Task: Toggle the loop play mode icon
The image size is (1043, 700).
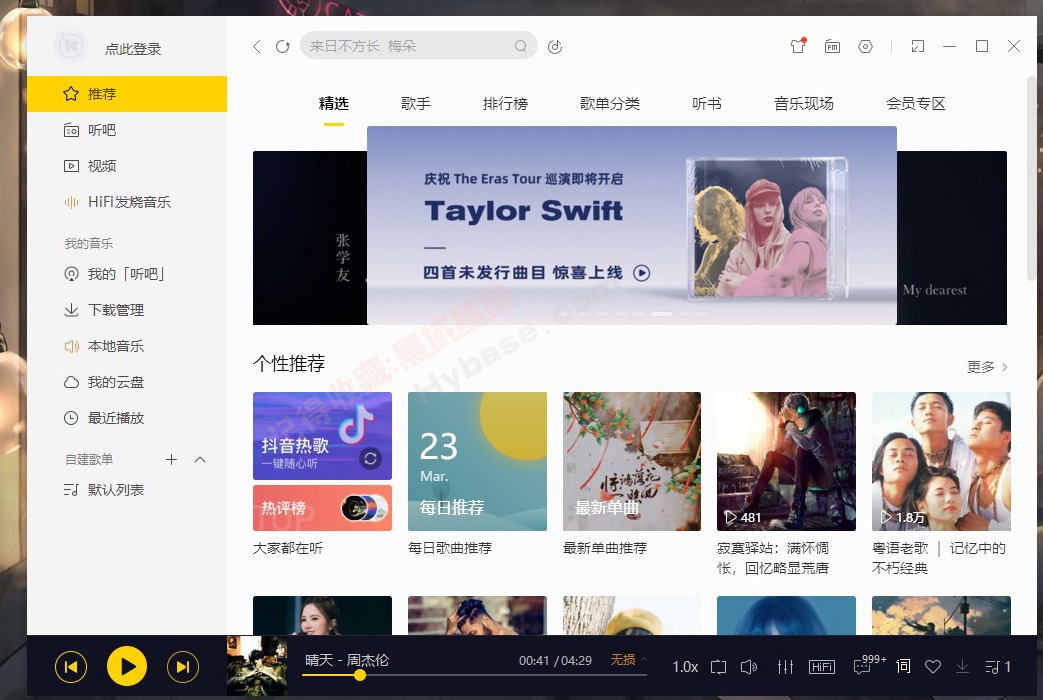Action: tap(718, 667)
